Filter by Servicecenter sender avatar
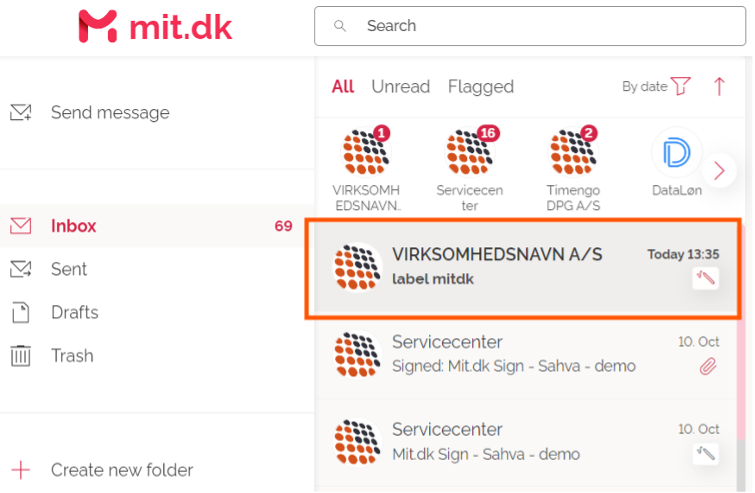Screen dimensions: 755x493 (x=470, y=155)
